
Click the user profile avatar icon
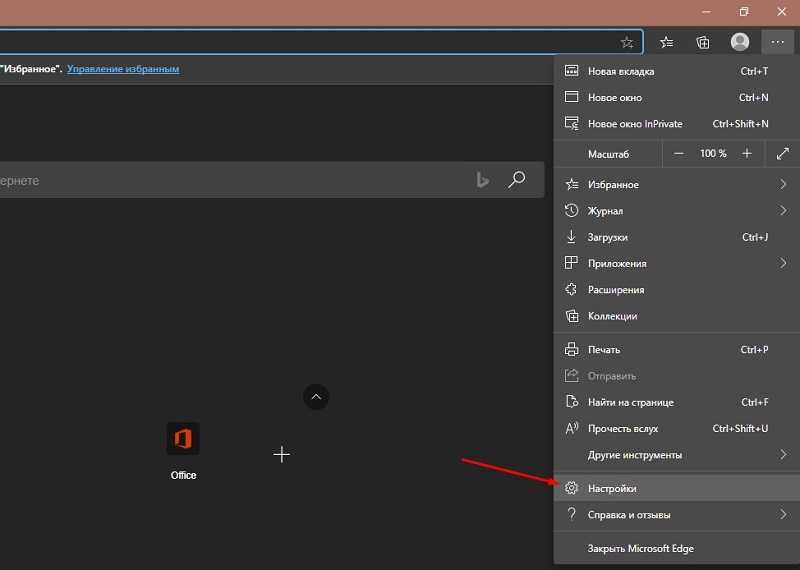[740, 42]
